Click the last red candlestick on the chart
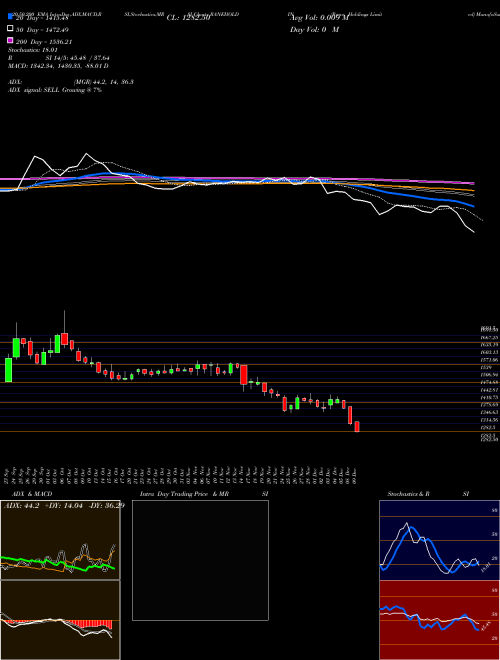 [x=357, y=426]
